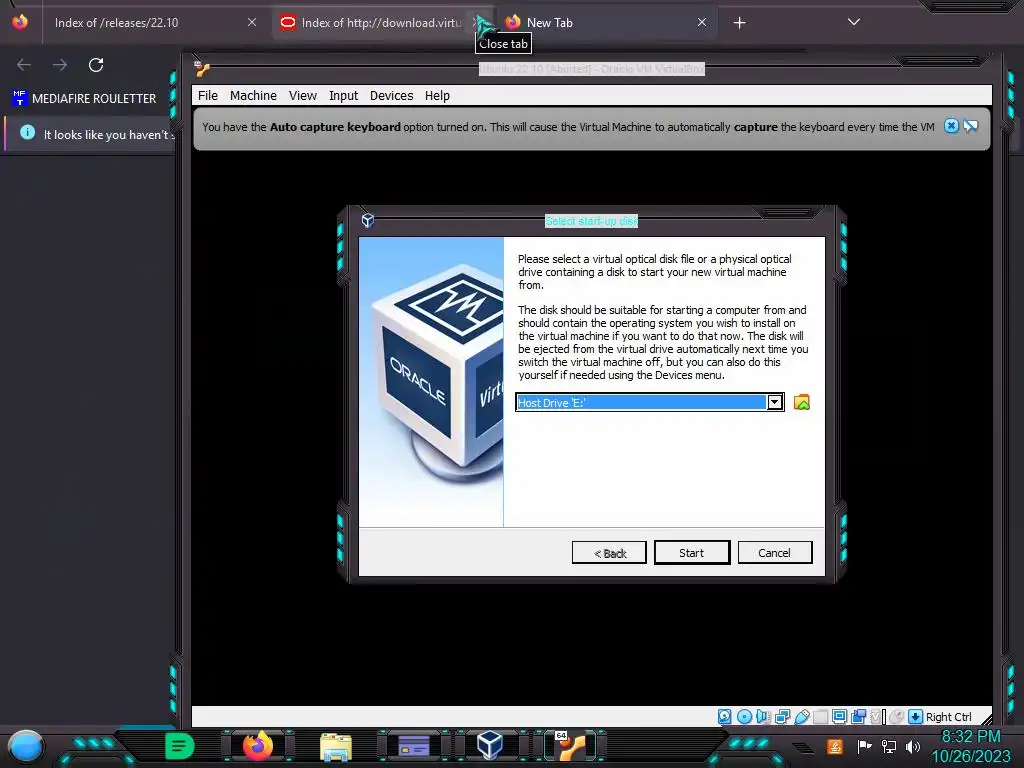
Task: Click the network tray icon
Action: pyautogui.click(x=889, y=746)
